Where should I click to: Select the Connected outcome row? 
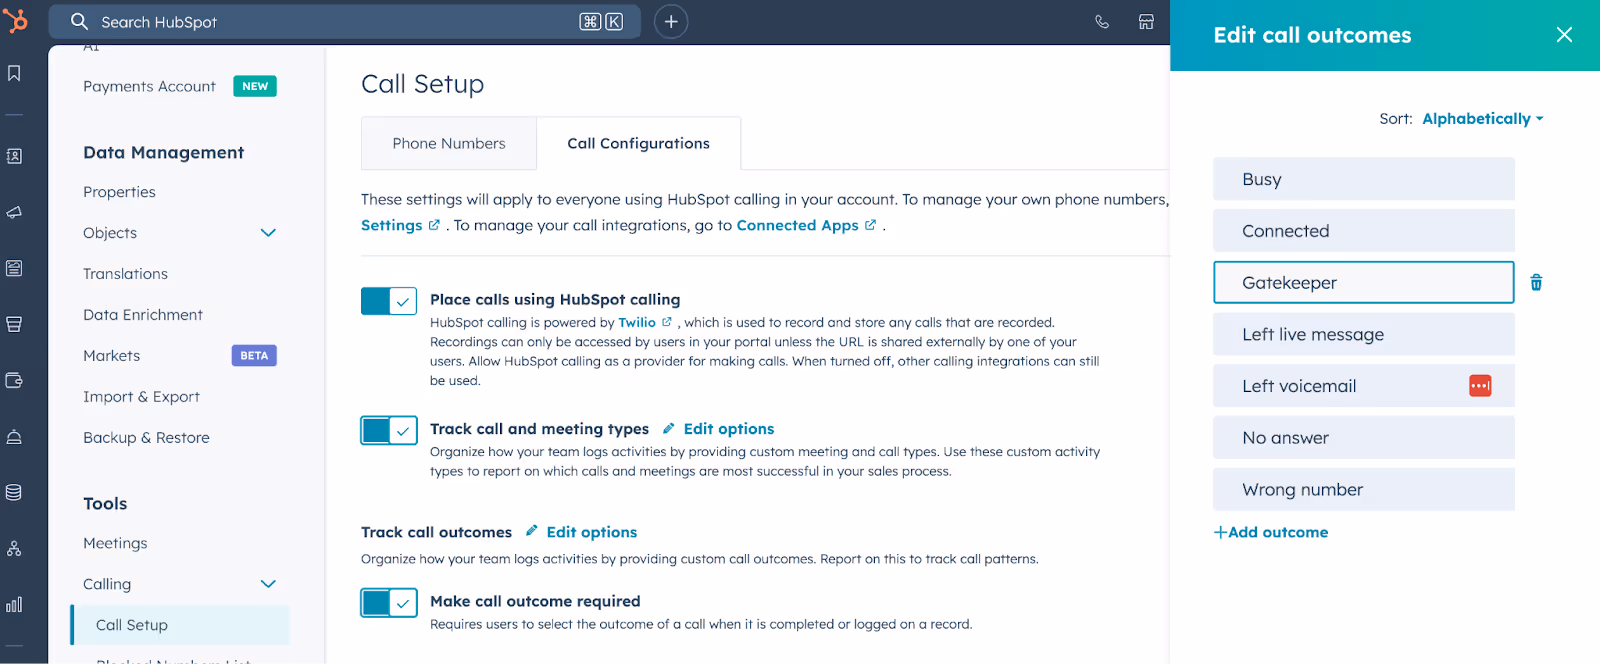pos(1363,231)
